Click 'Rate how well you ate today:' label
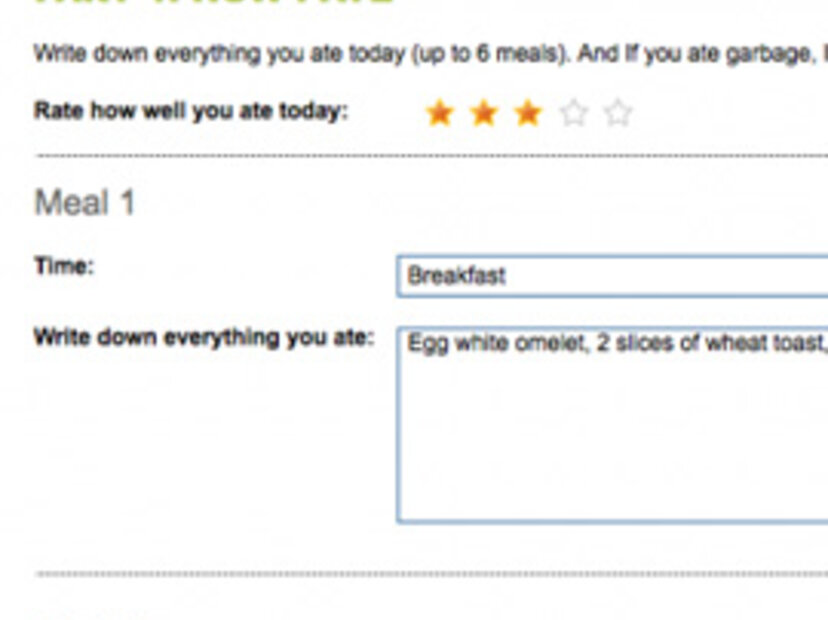Image resolution: width=828 pixels, height=620 pixels. click(x=191, y=111)
